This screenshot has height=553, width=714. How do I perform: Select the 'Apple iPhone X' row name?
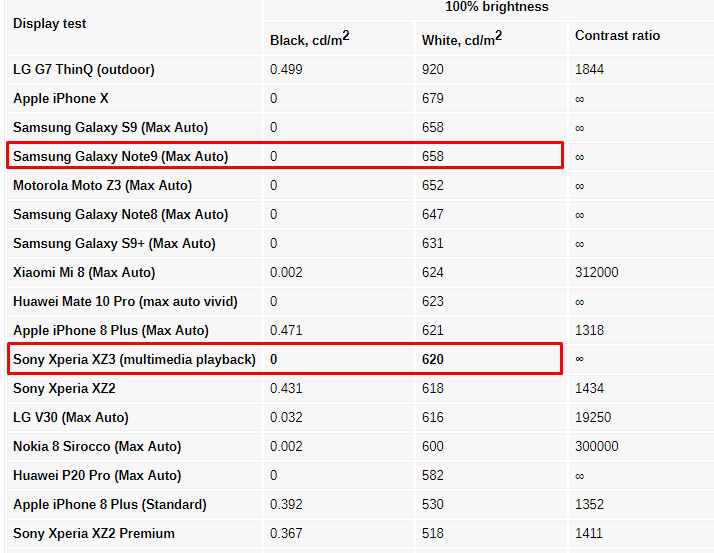[61, 98]
